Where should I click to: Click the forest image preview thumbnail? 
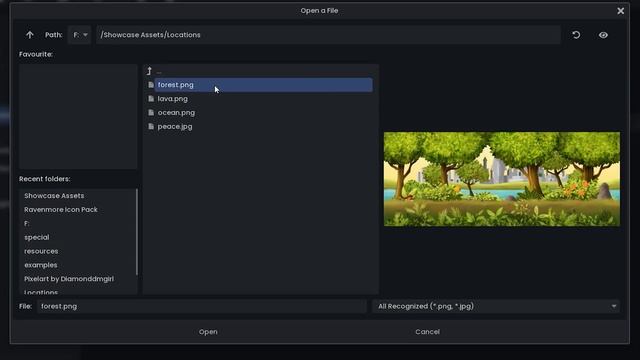(502, 179)
